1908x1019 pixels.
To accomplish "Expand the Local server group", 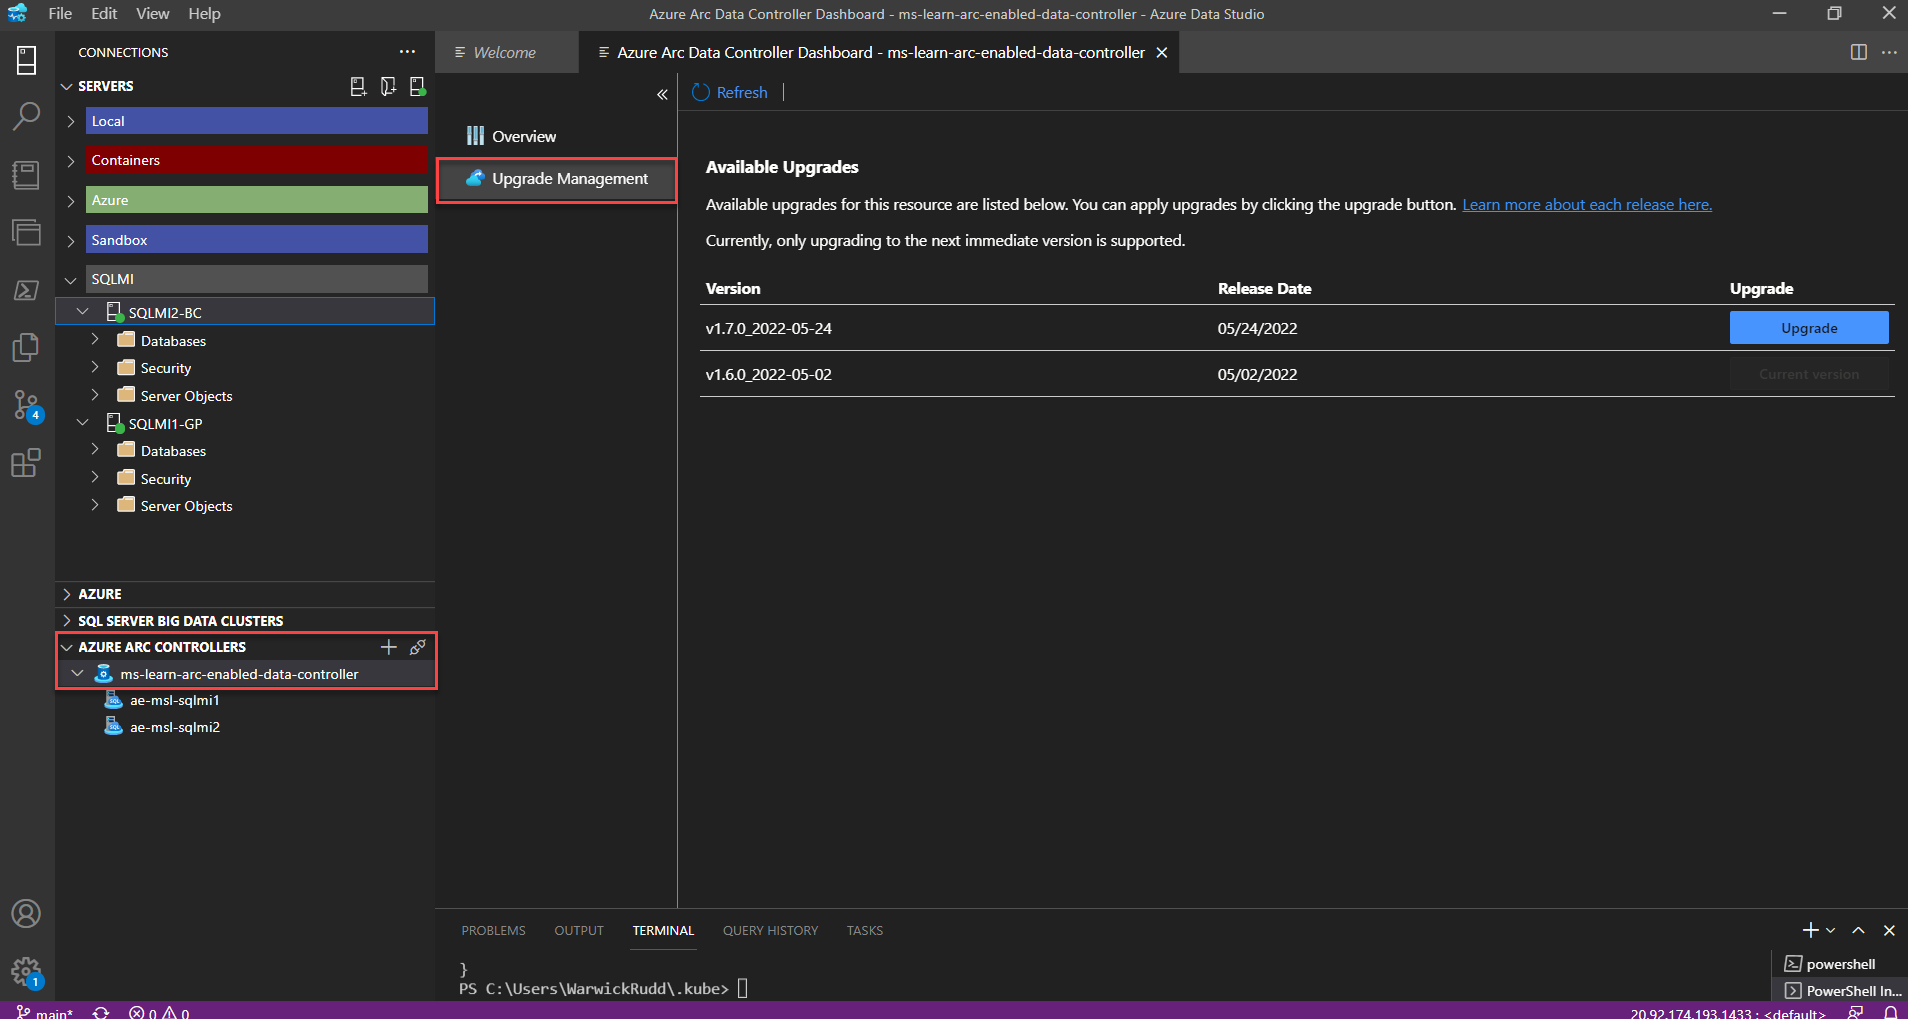I will point(71,121).
